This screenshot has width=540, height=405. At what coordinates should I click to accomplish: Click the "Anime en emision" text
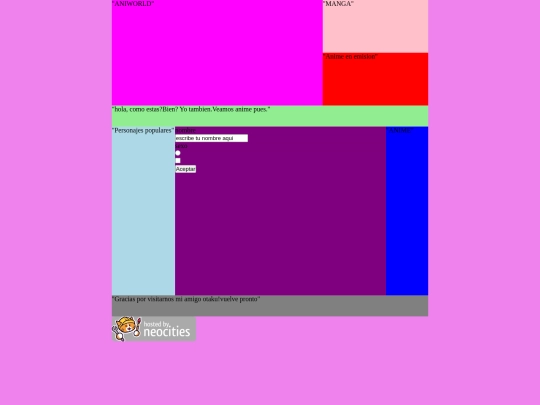(350, 56)
